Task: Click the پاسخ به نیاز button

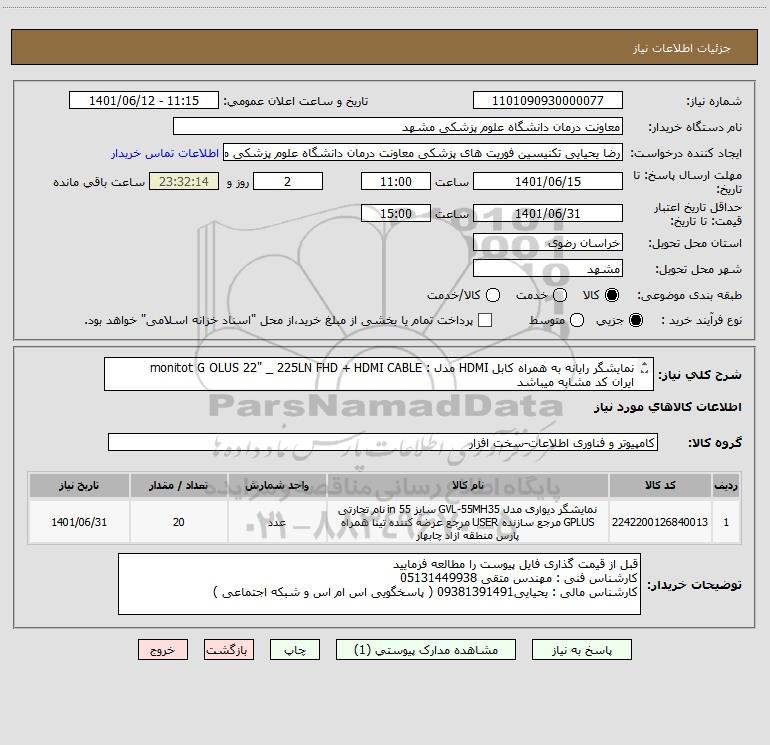Action: point(581,650)
